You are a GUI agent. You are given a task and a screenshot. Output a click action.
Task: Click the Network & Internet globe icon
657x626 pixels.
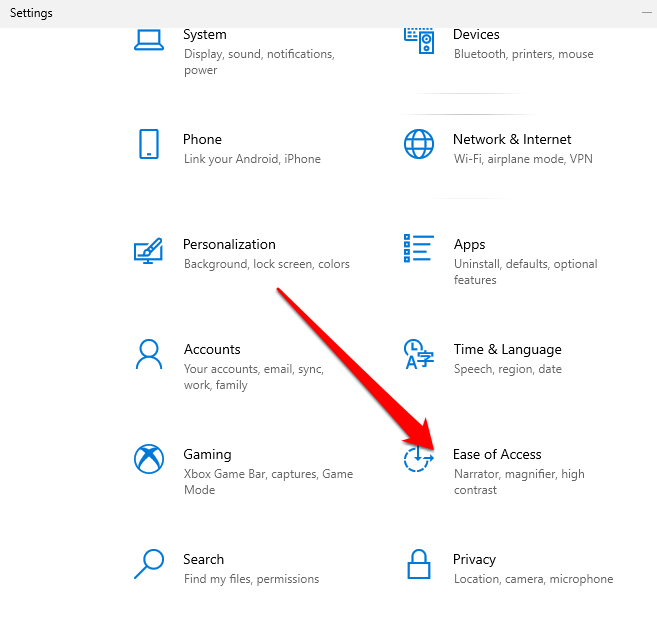point(419,144)
